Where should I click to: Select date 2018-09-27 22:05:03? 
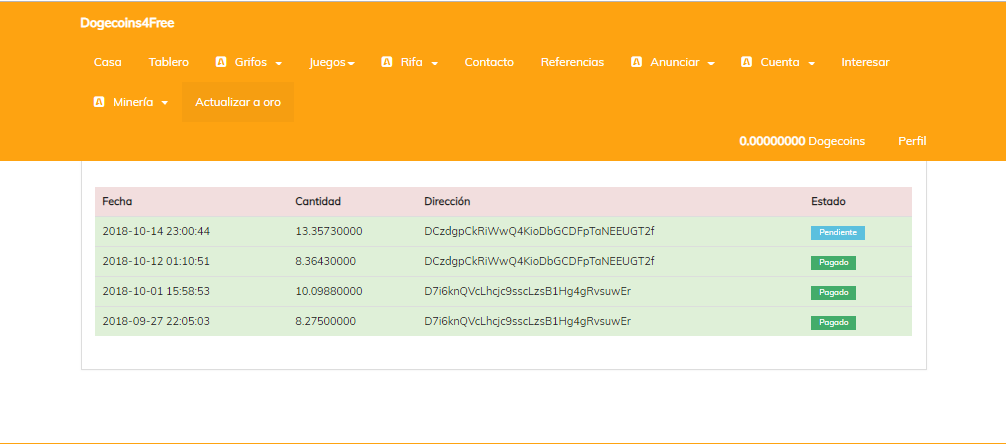coord(156,321)
